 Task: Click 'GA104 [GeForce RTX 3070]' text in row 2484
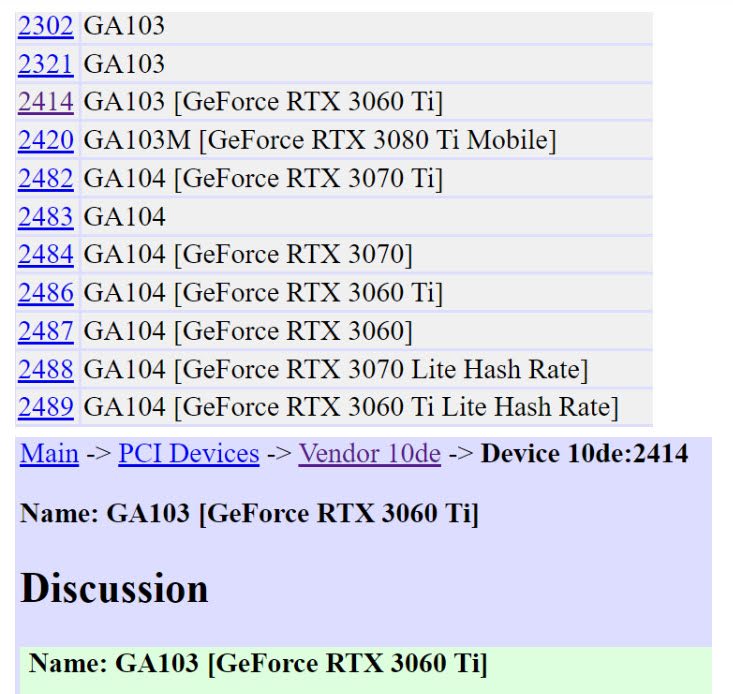tap(248, 255)
